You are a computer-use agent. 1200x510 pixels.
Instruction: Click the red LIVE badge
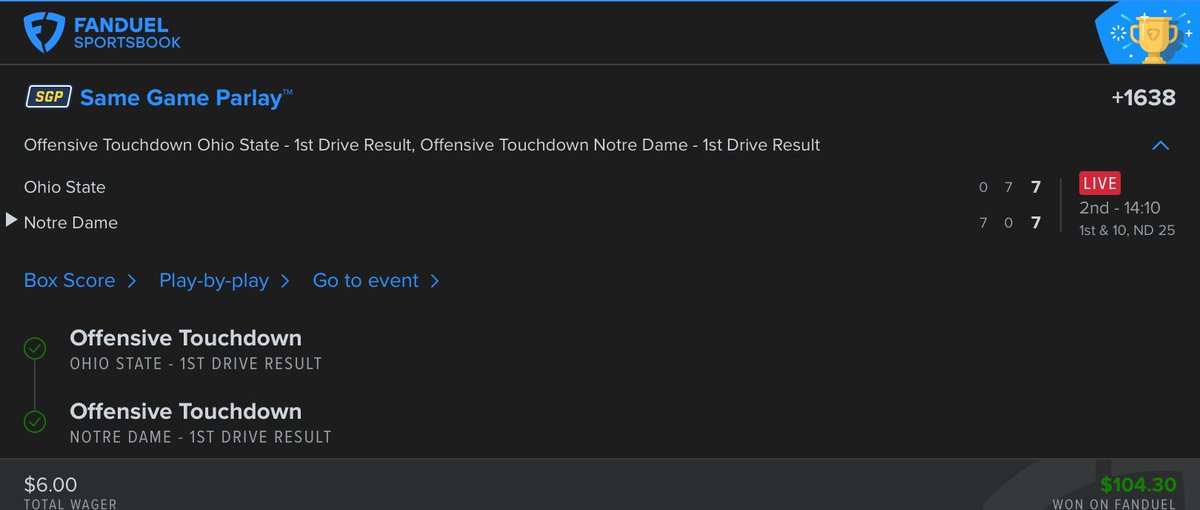(1099, 184)
